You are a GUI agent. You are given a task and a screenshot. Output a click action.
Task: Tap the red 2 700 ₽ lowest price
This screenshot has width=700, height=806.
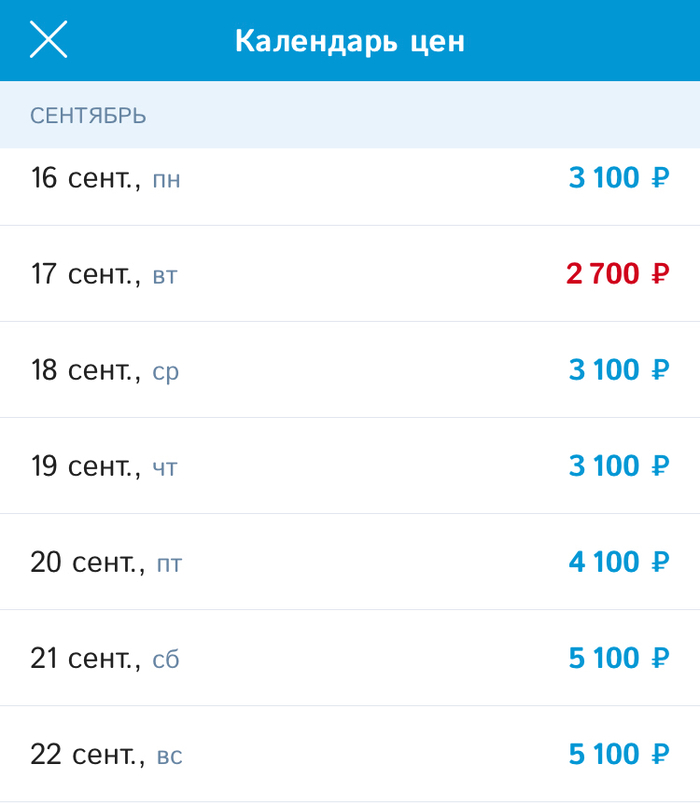(617, 274)
